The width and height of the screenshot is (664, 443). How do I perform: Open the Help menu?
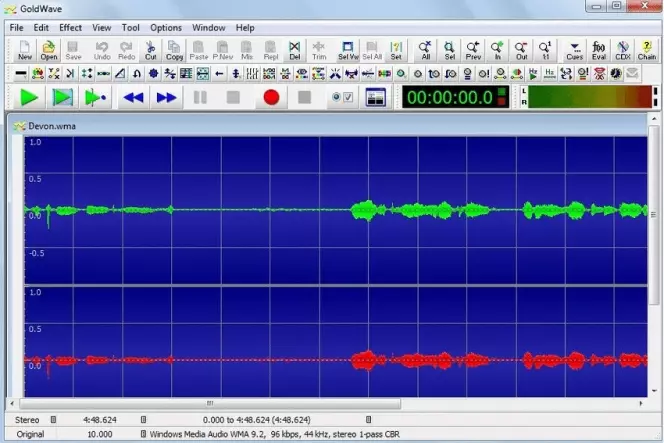[245, 28]
